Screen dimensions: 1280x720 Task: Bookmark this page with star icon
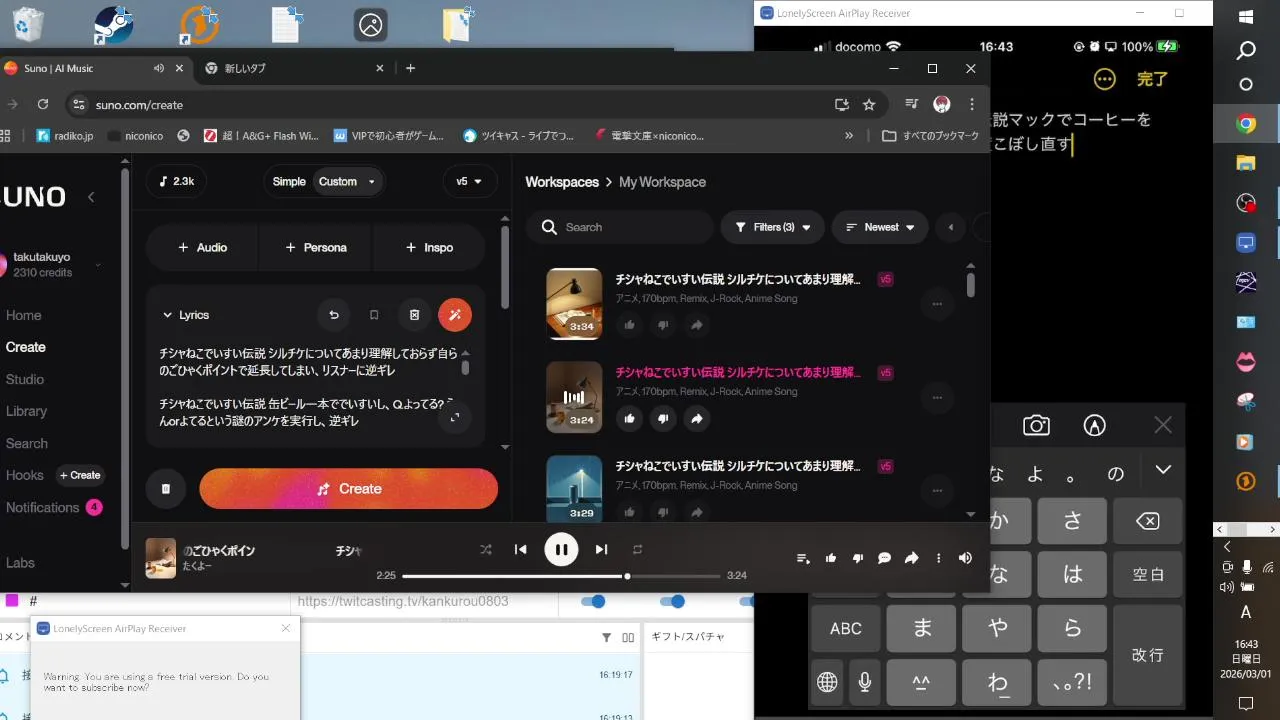tap(869, 104)
